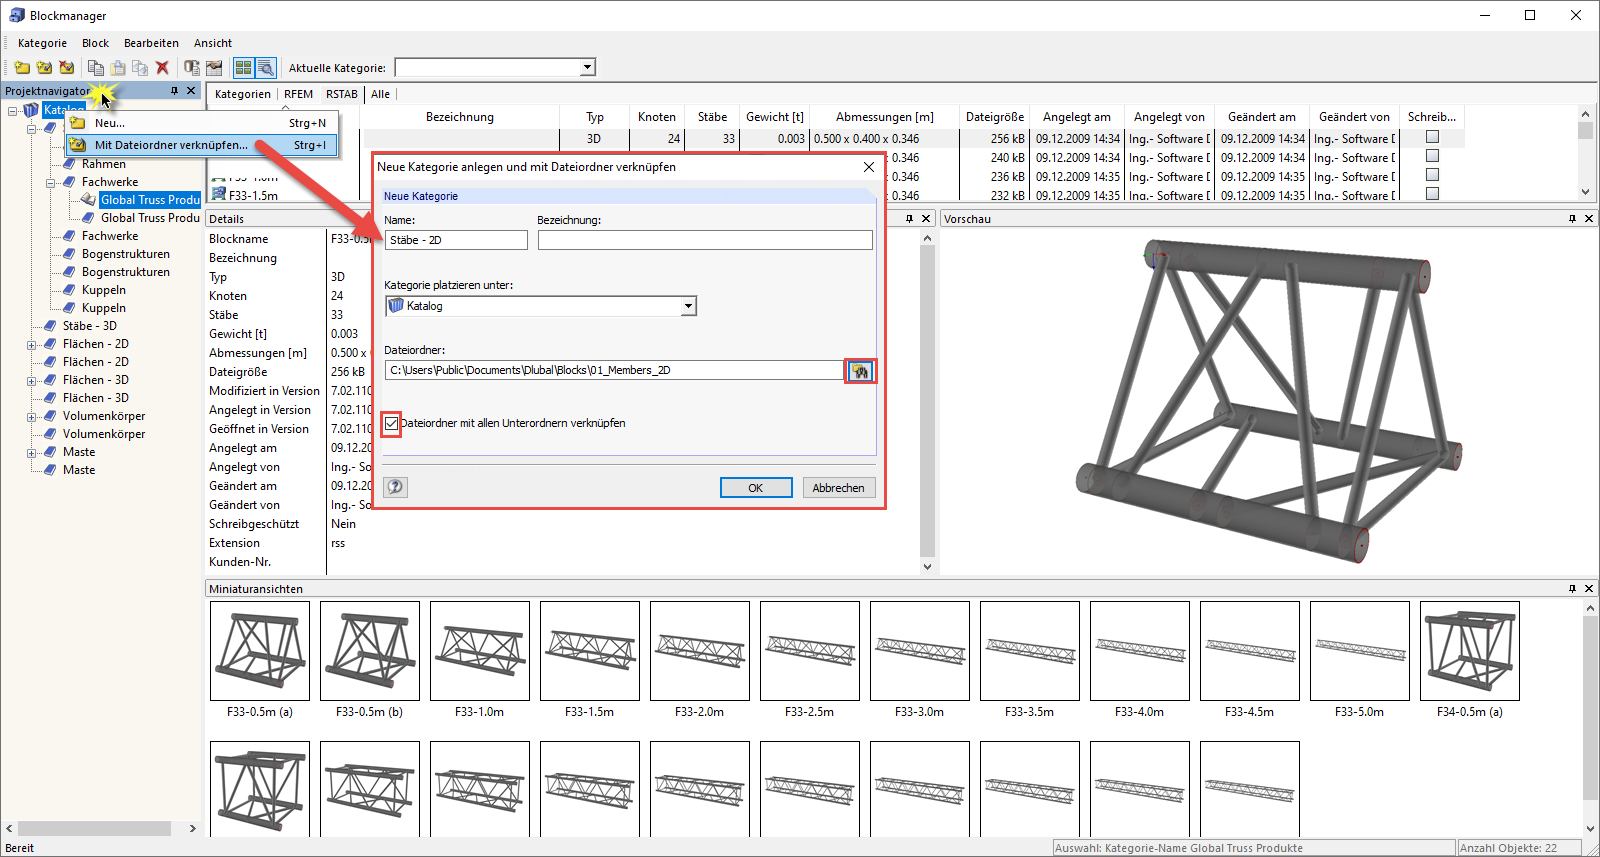This screenshot has height=857, width=1600.
Task: Click the red X delete toolbar icon
Action: click(162, 68)
